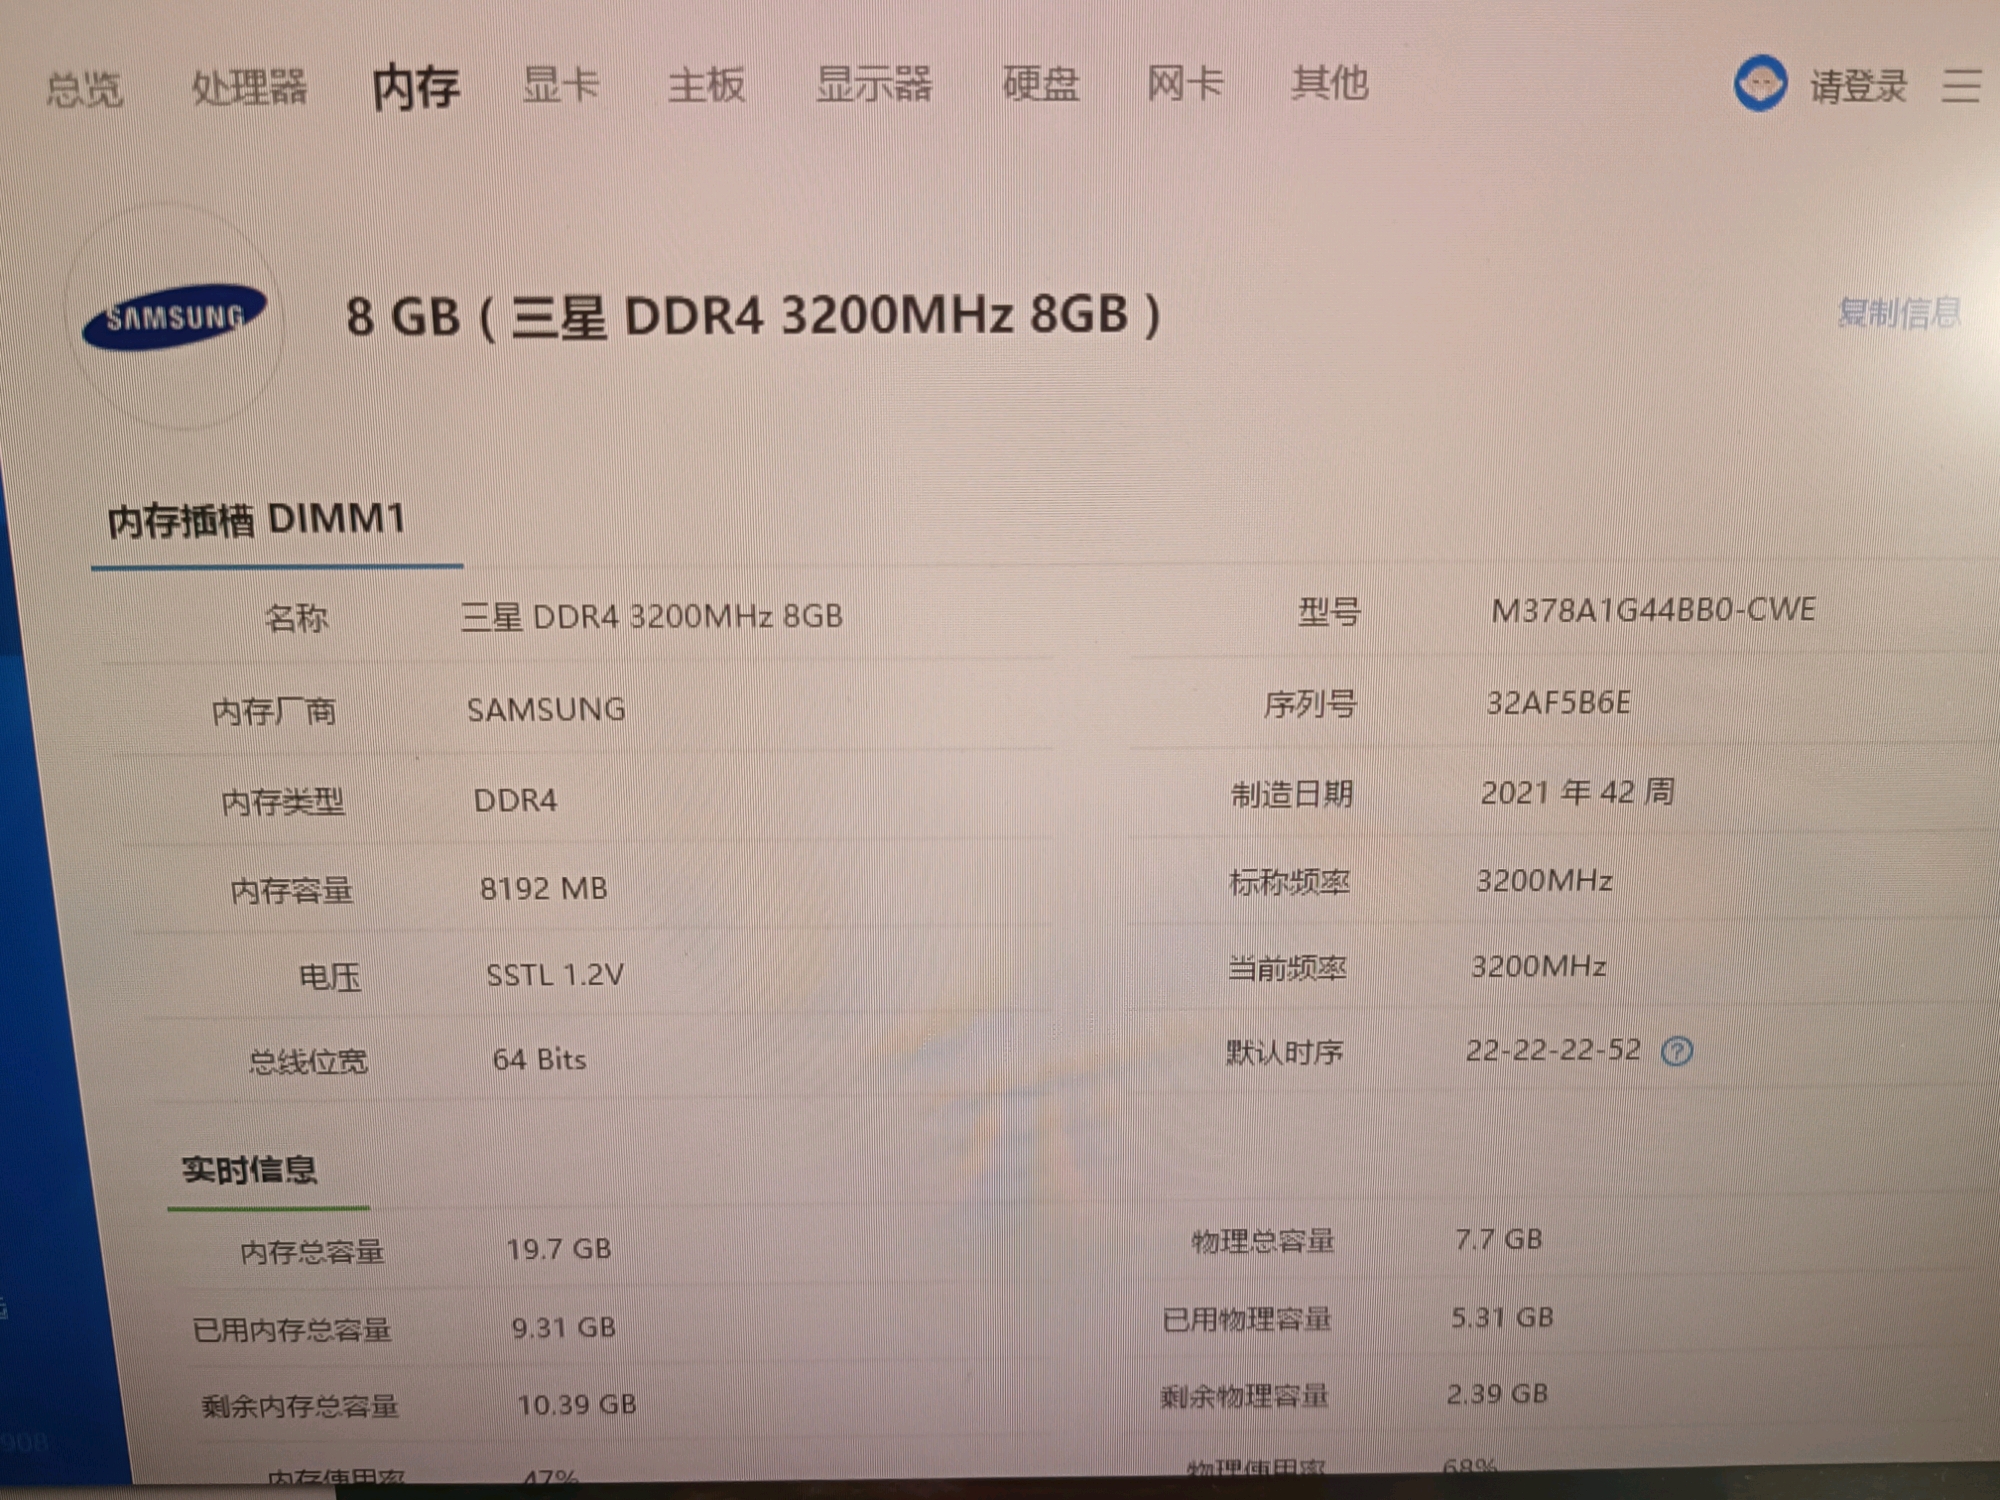
Task: Click the Samsung logo
Action: [x=174, y=317]
